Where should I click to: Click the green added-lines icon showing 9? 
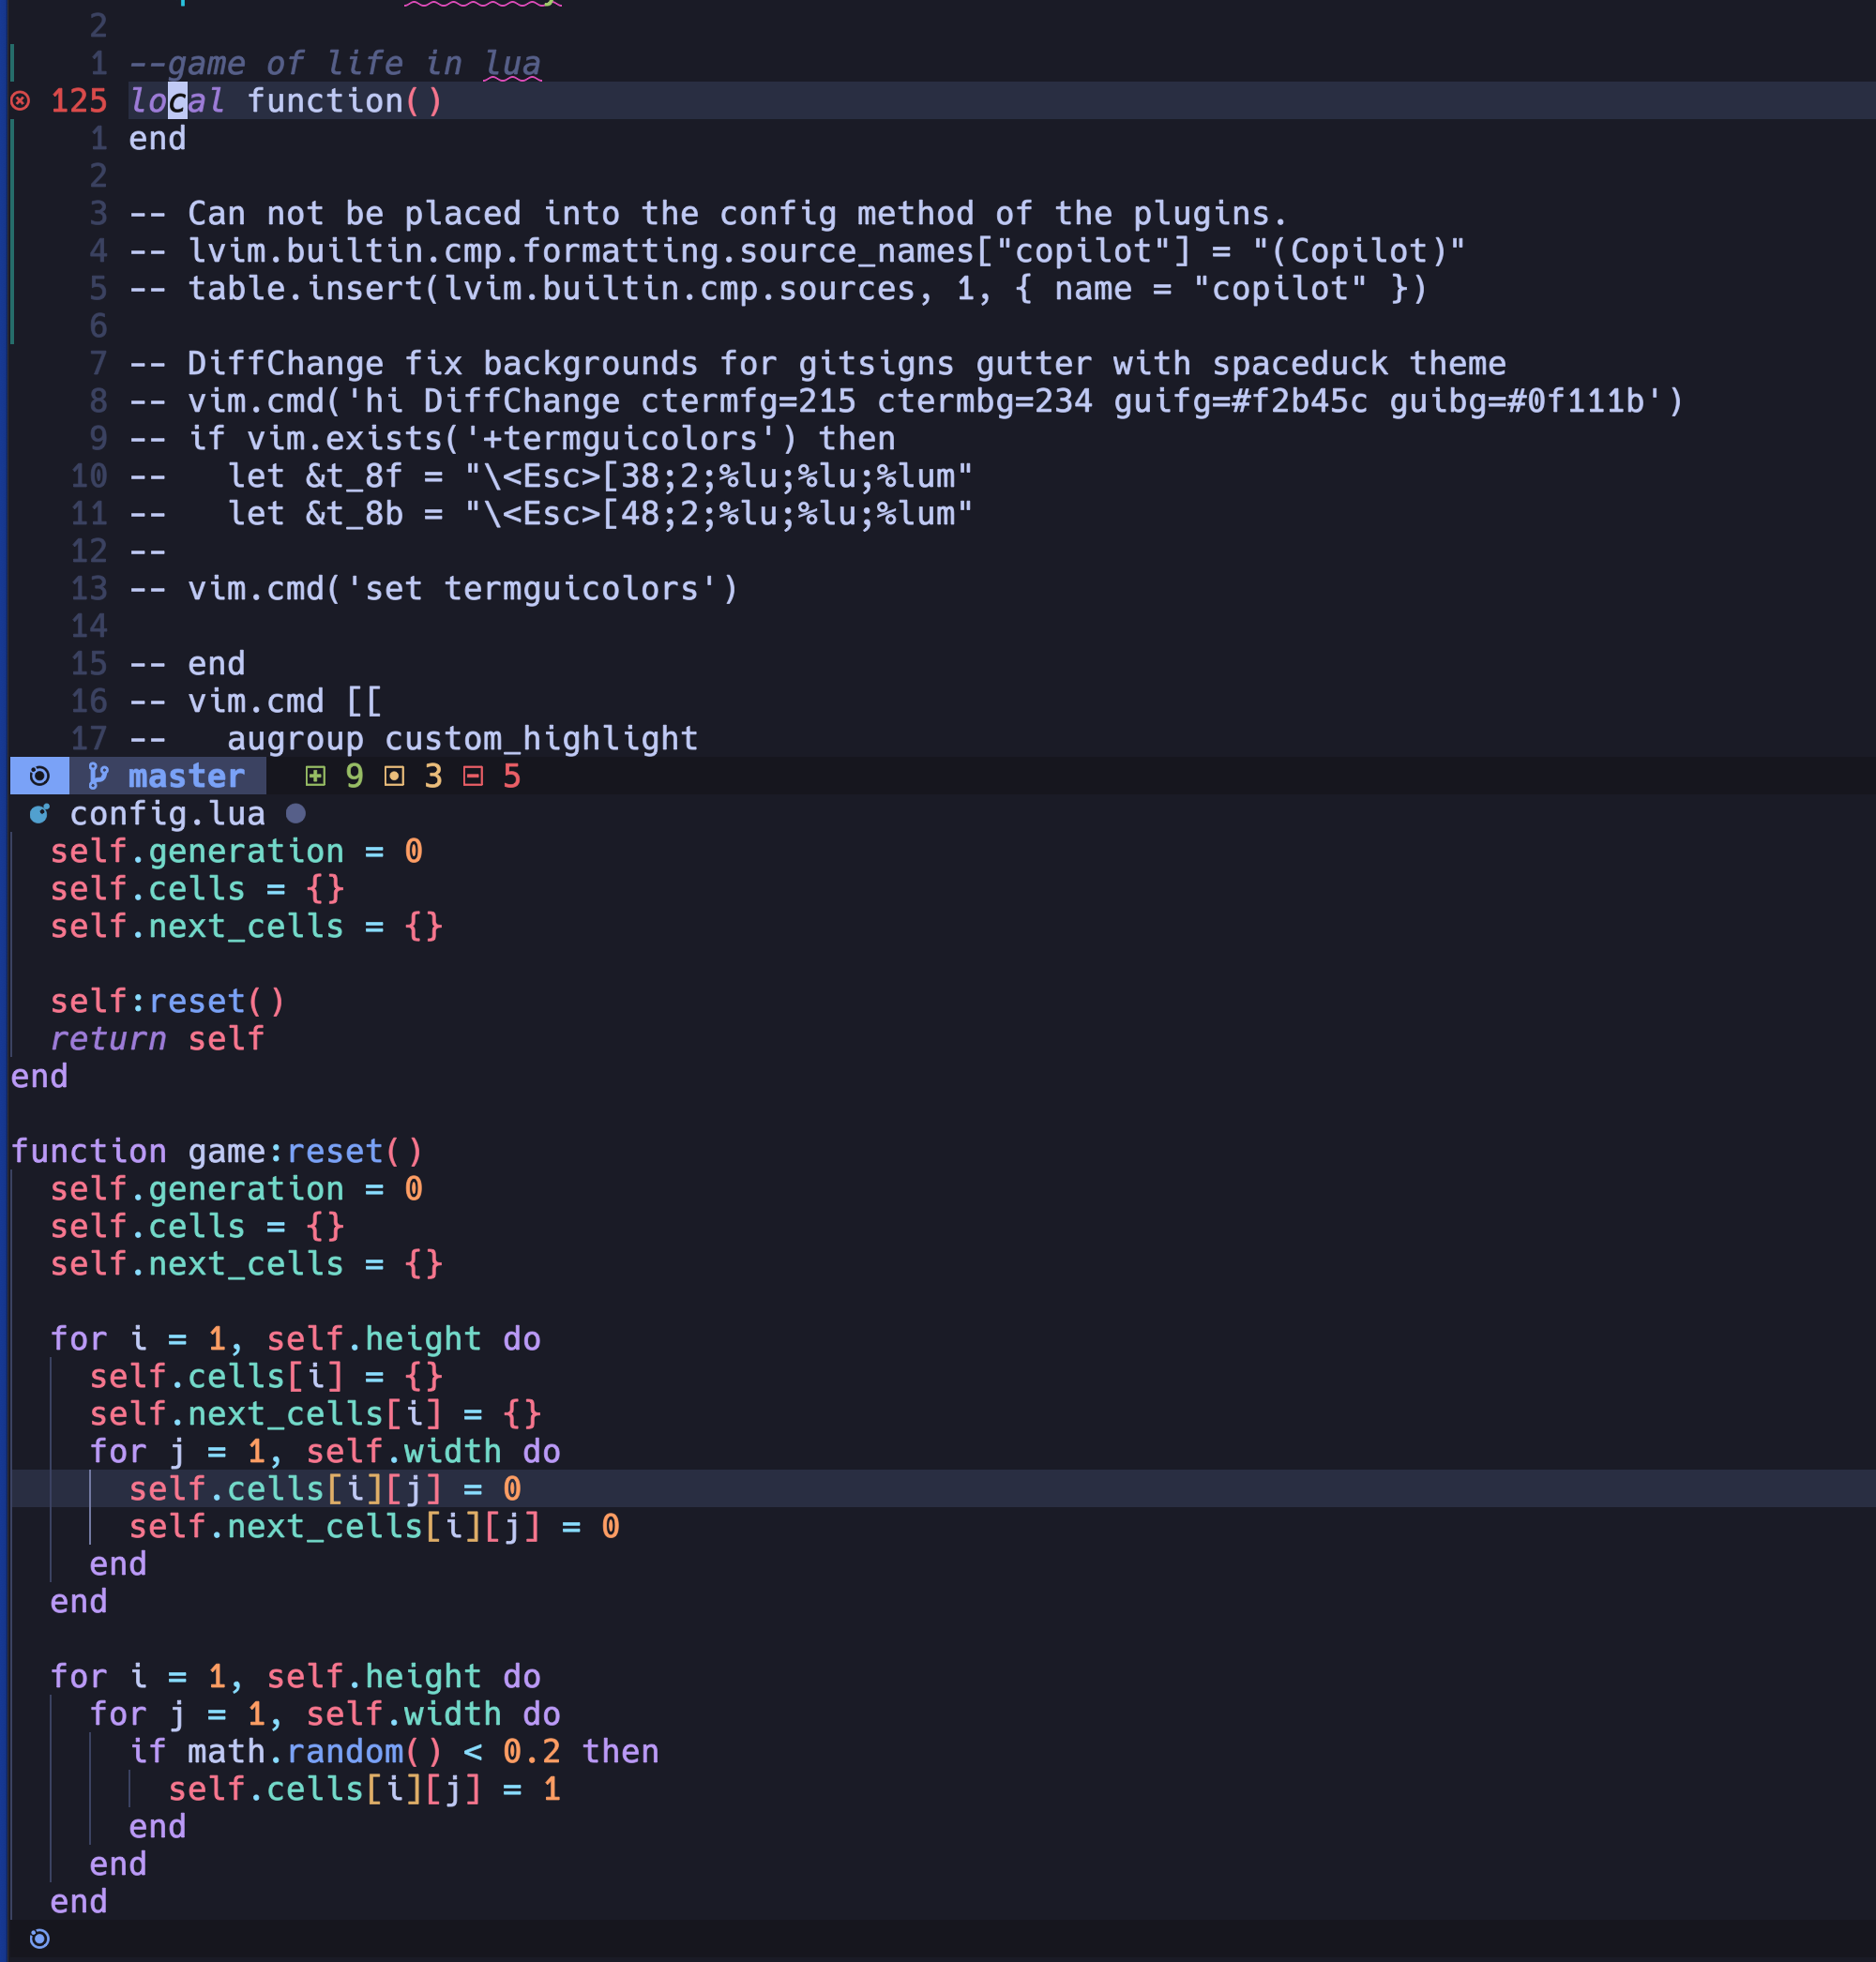tap(316, 776)
